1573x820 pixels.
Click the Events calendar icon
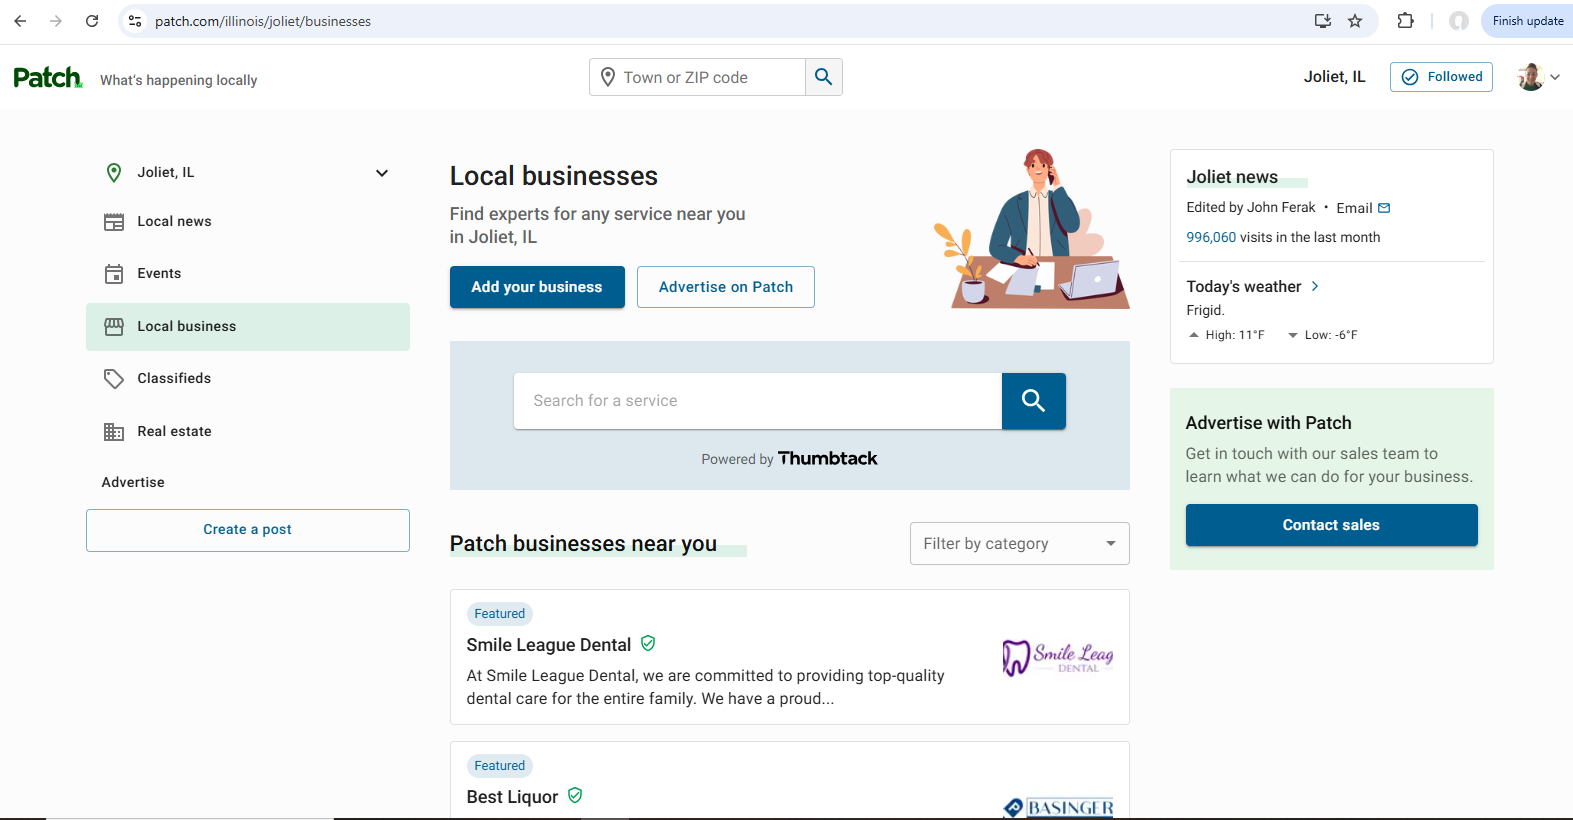pyautogui.click(x=114, y=274)
